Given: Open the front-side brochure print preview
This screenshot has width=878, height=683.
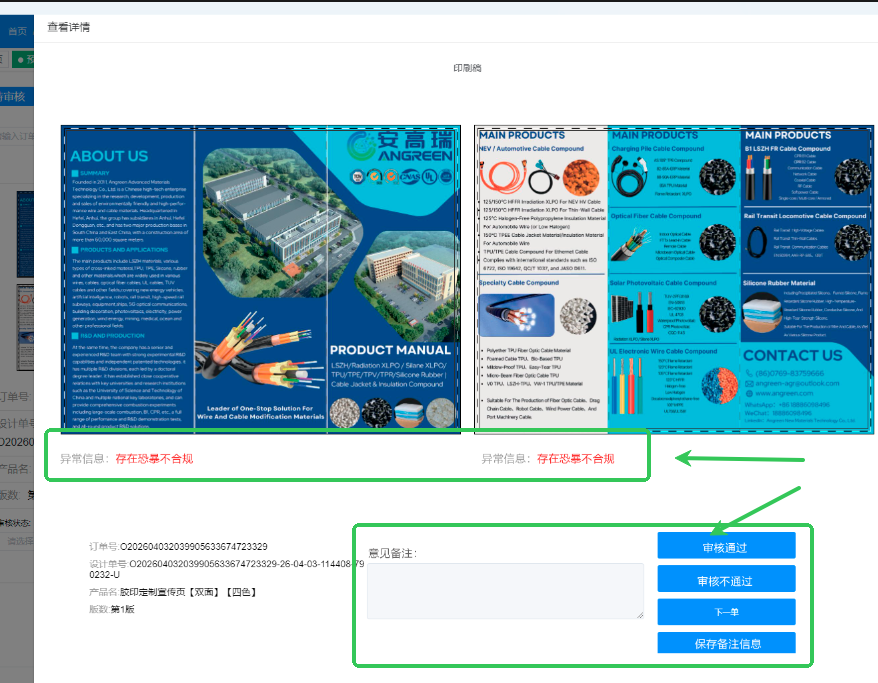Looking at the screenshot, I should coord(261,279).
